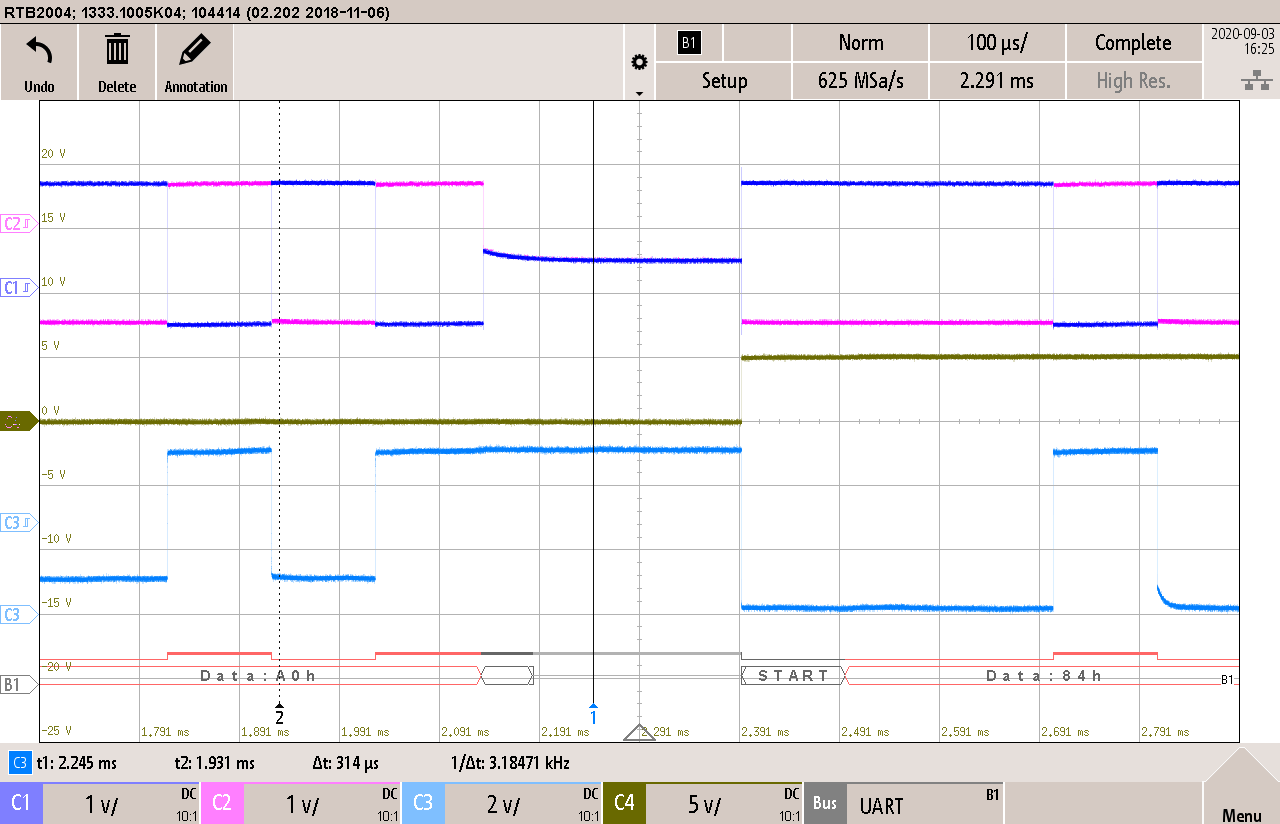Open the settings gear icon
This screenshot has height=824, width=1280.
(x=639, y=60)
